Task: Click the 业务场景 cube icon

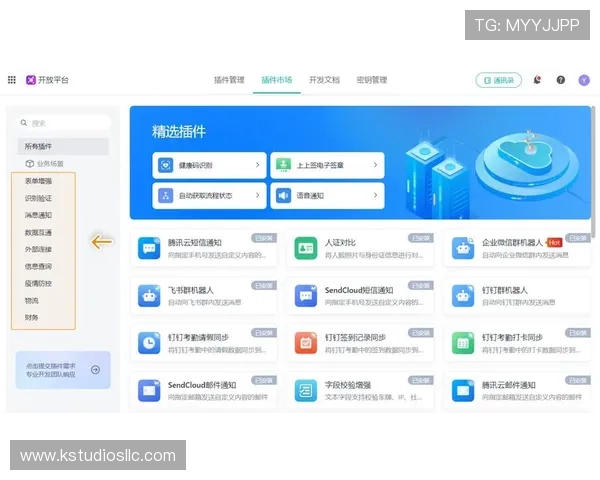Action: pyautogui.click(x=29, y=163)
